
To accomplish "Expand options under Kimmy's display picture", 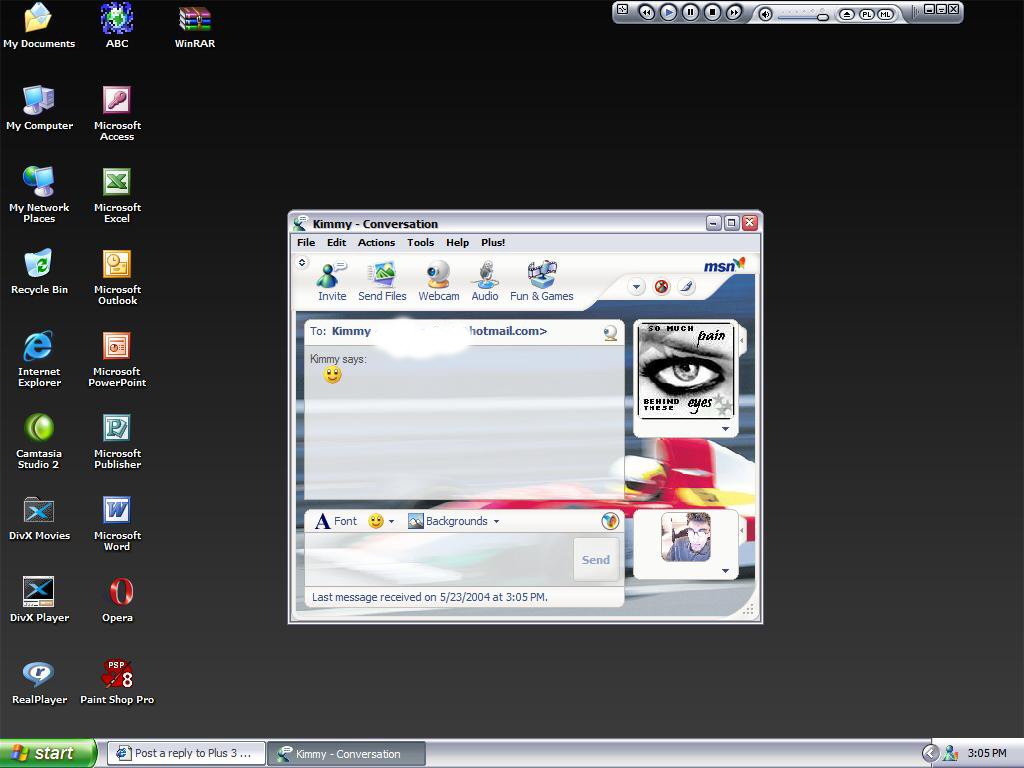I will (x=725, y=429).
